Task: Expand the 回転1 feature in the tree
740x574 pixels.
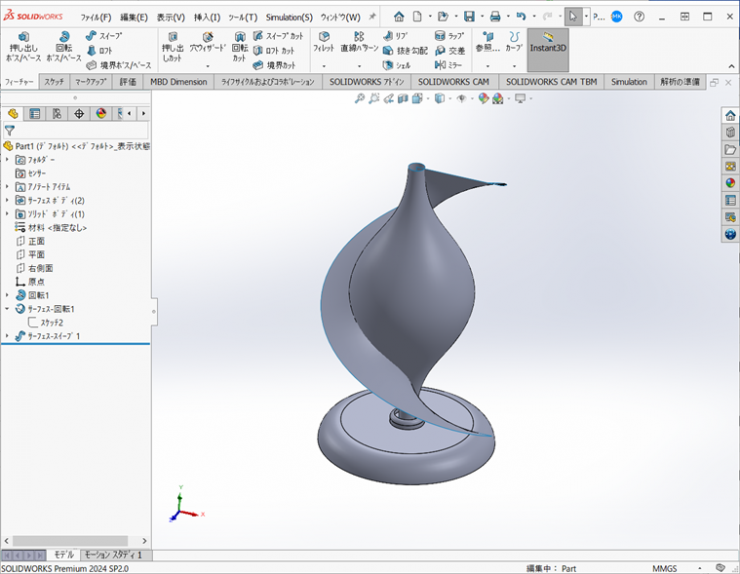Action: (7, 296)
